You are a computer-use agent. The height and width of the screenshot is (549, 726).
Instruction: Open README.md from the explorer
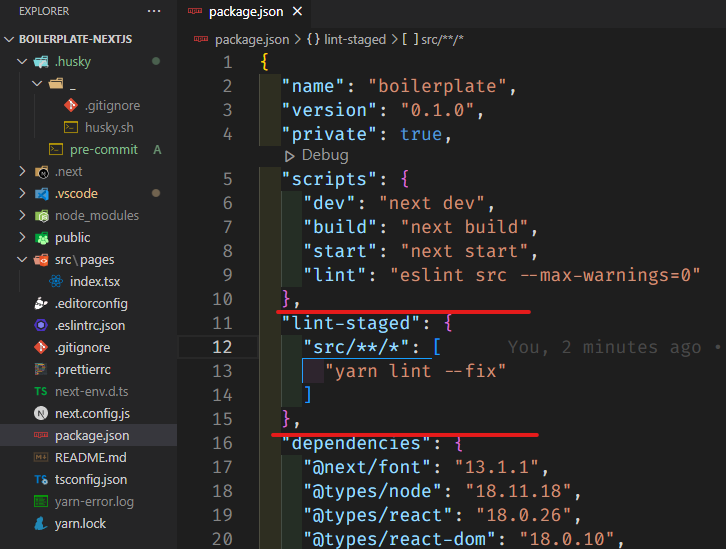(x=89, y=457)
